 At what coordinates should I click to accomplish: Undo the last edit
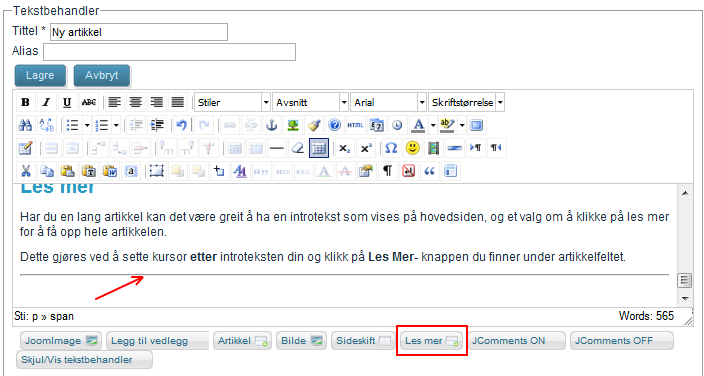point(182,125)
